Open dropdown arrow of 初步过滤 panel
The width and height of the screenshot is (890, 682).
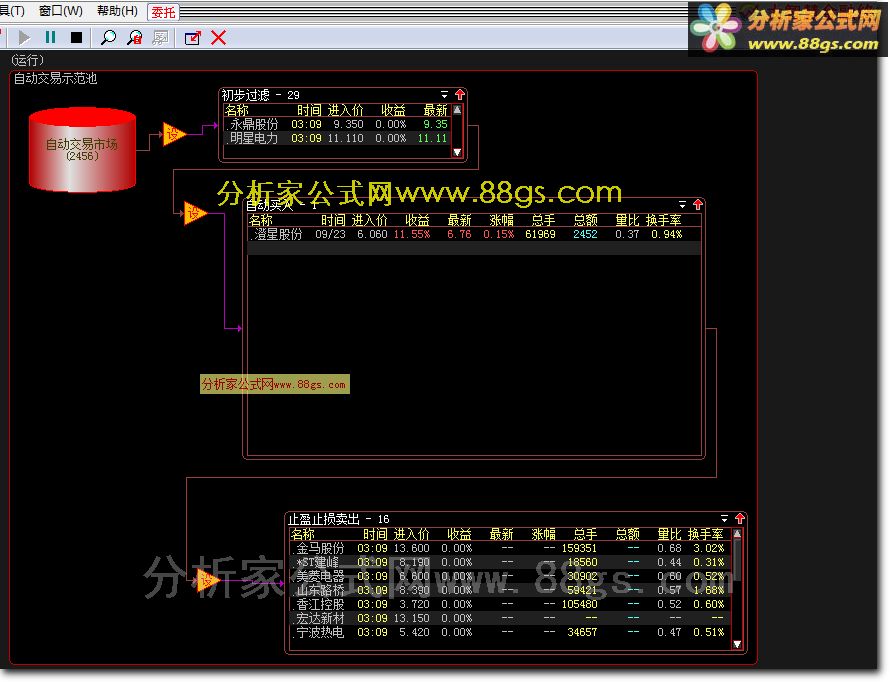coord(444,95)
